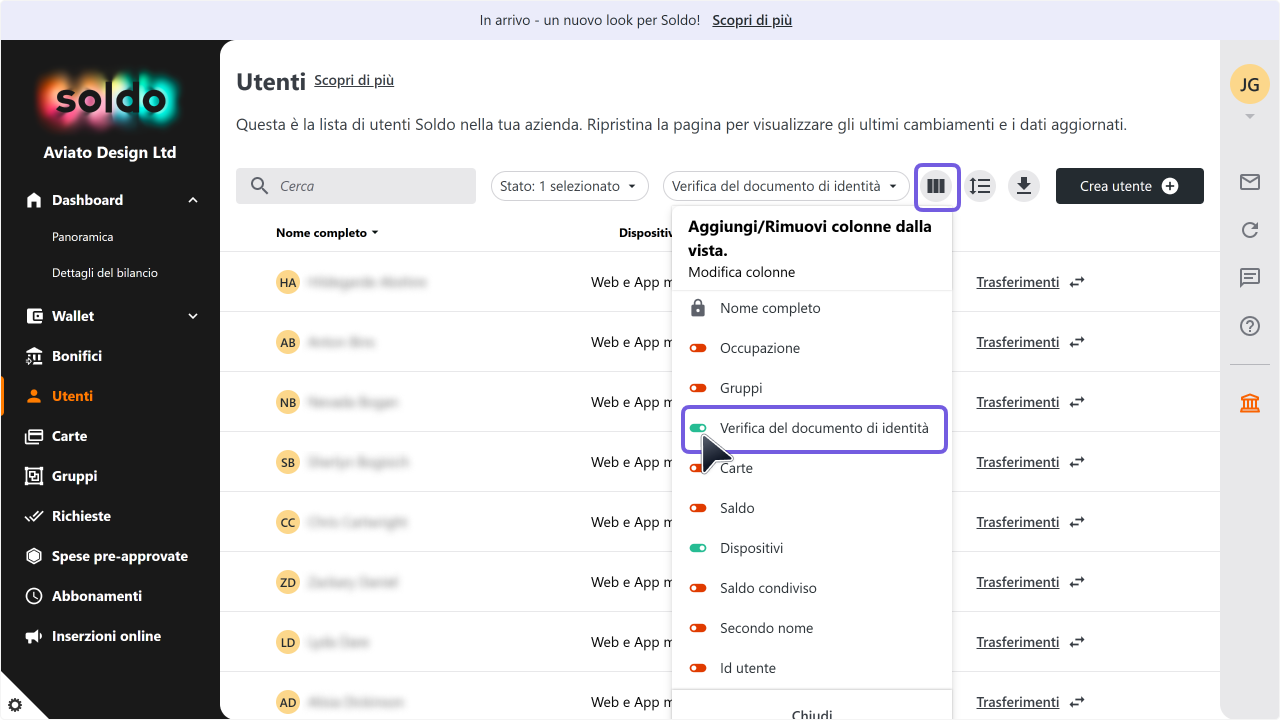Click the NB user avatar

pyautogui.click(x=288, y=402)
